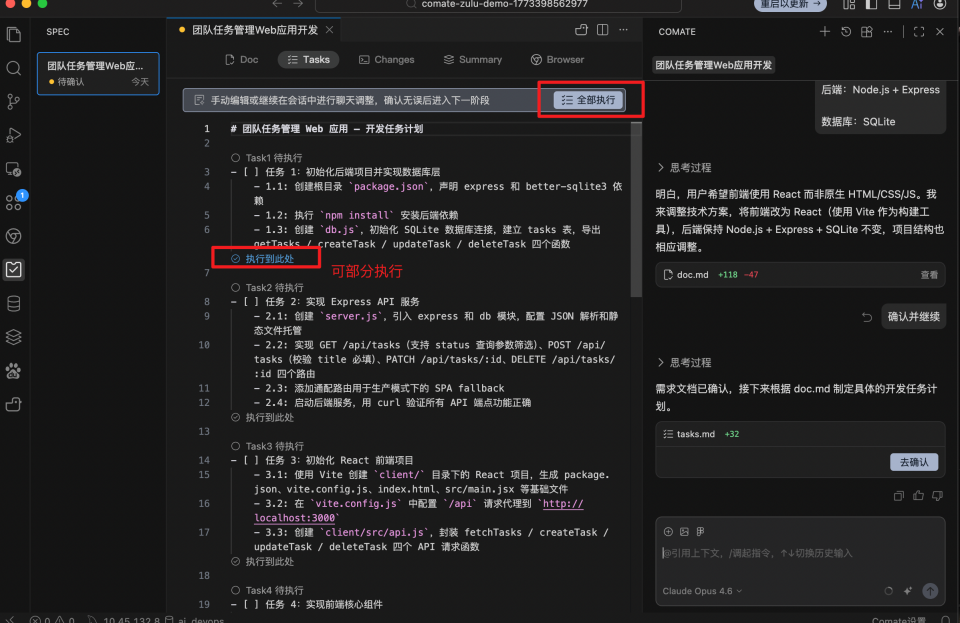This screenshot has width=960, height=623.
Task: Open the Chrome browser icon in activity bar
Action: (x=13, y=236)
